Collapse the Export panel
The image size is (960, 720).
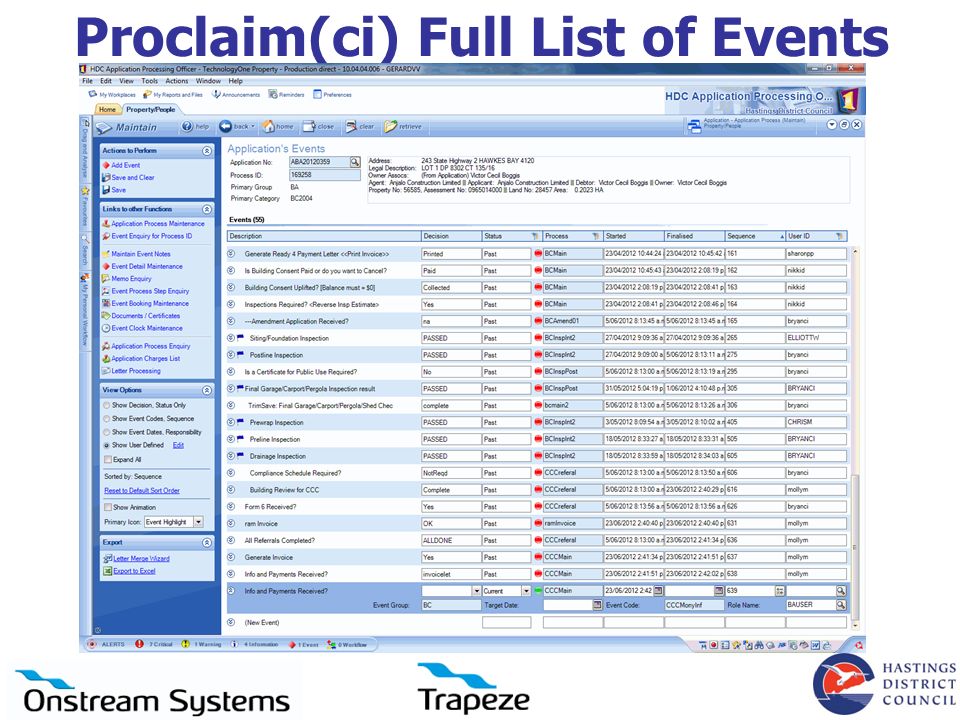(207, 542)
